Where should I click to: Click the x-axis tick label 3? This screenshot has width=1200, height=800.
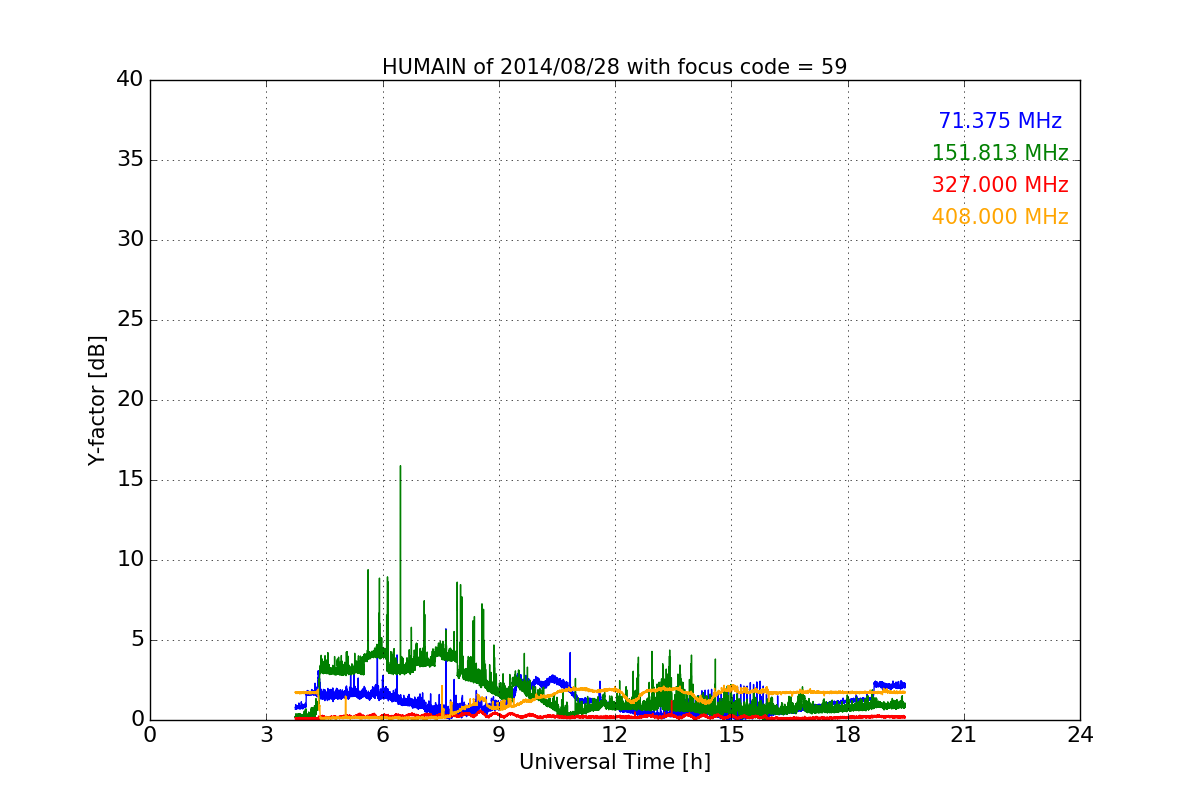click(266, 734)
